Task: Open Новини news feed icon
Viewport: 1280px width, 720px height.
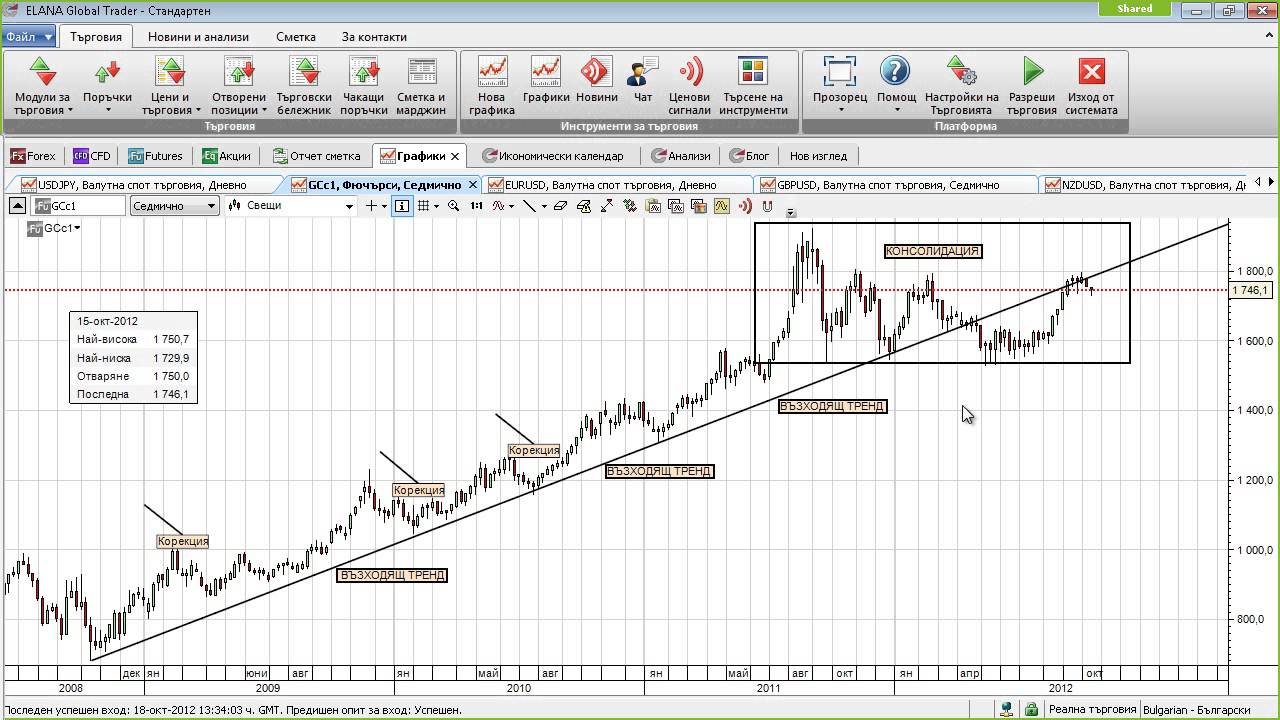Action: click(x=596, y=73)
